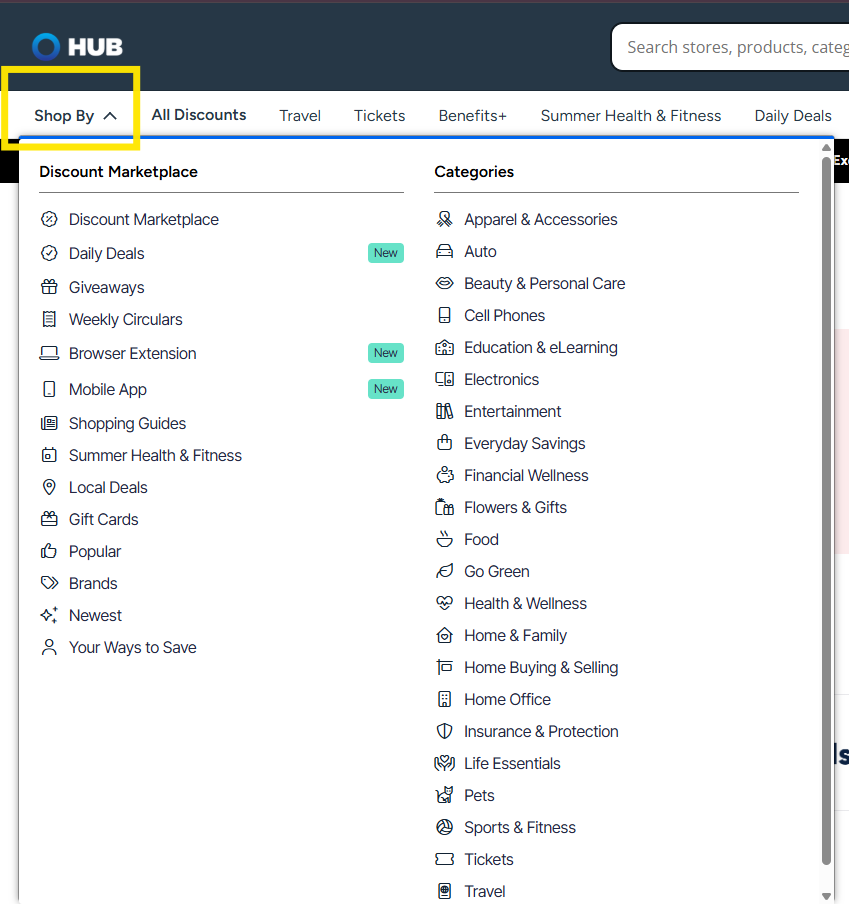Click the Discount Marketplace percent badge icon
The height and width of the screenshot is (904, 849).
(x=50, y=219)
